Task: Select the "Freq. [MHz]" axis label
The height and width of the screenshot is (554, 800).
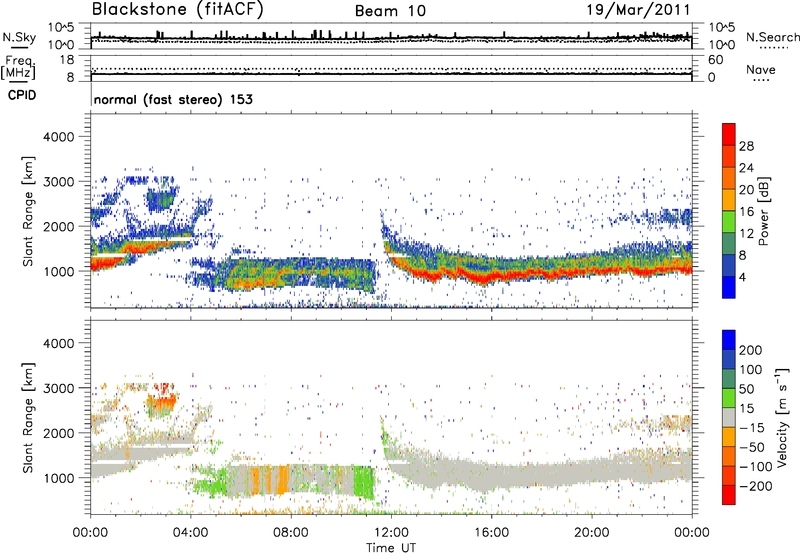Action: 18,68
